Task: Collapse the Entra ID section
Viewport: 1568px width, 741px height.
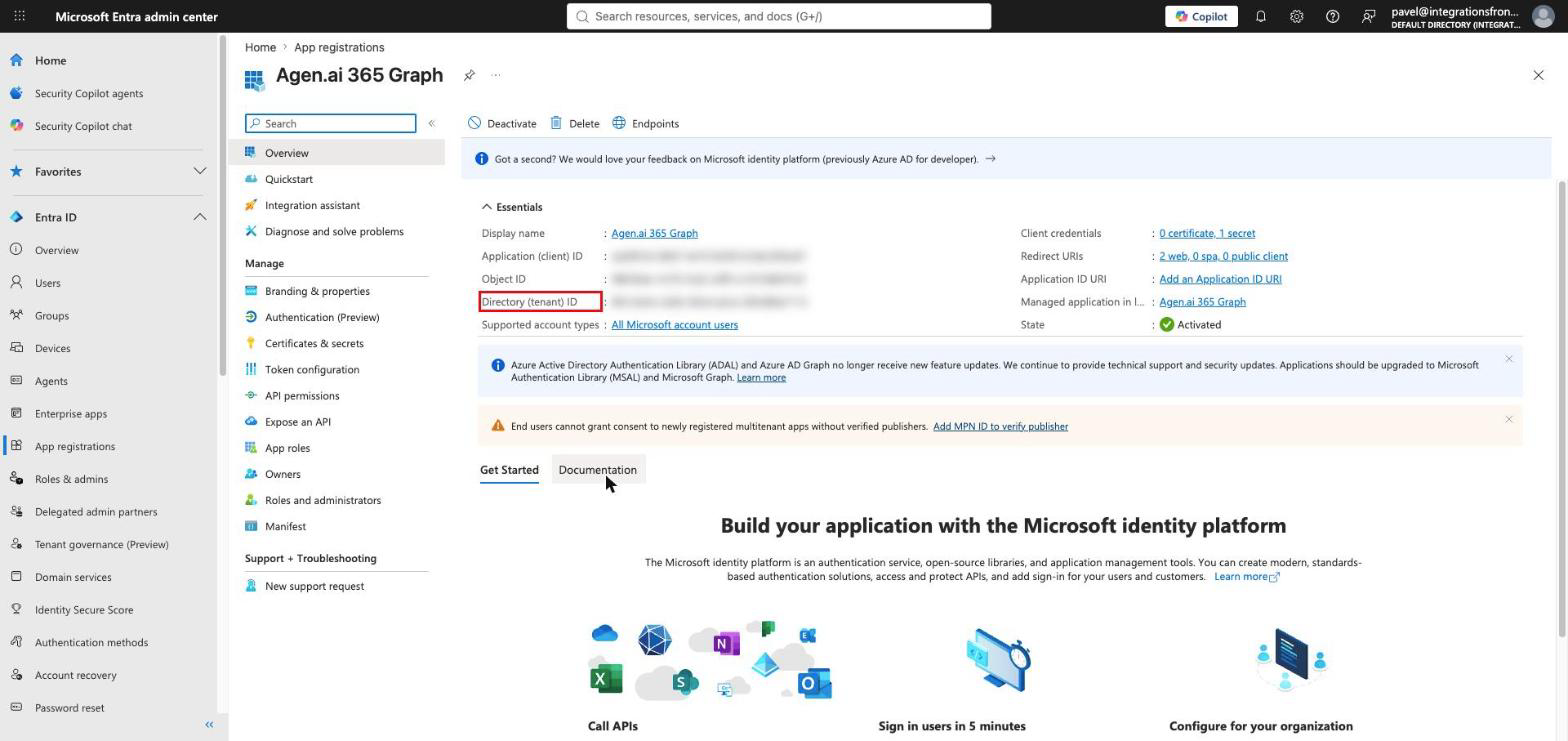Action: tap(108, 217)
